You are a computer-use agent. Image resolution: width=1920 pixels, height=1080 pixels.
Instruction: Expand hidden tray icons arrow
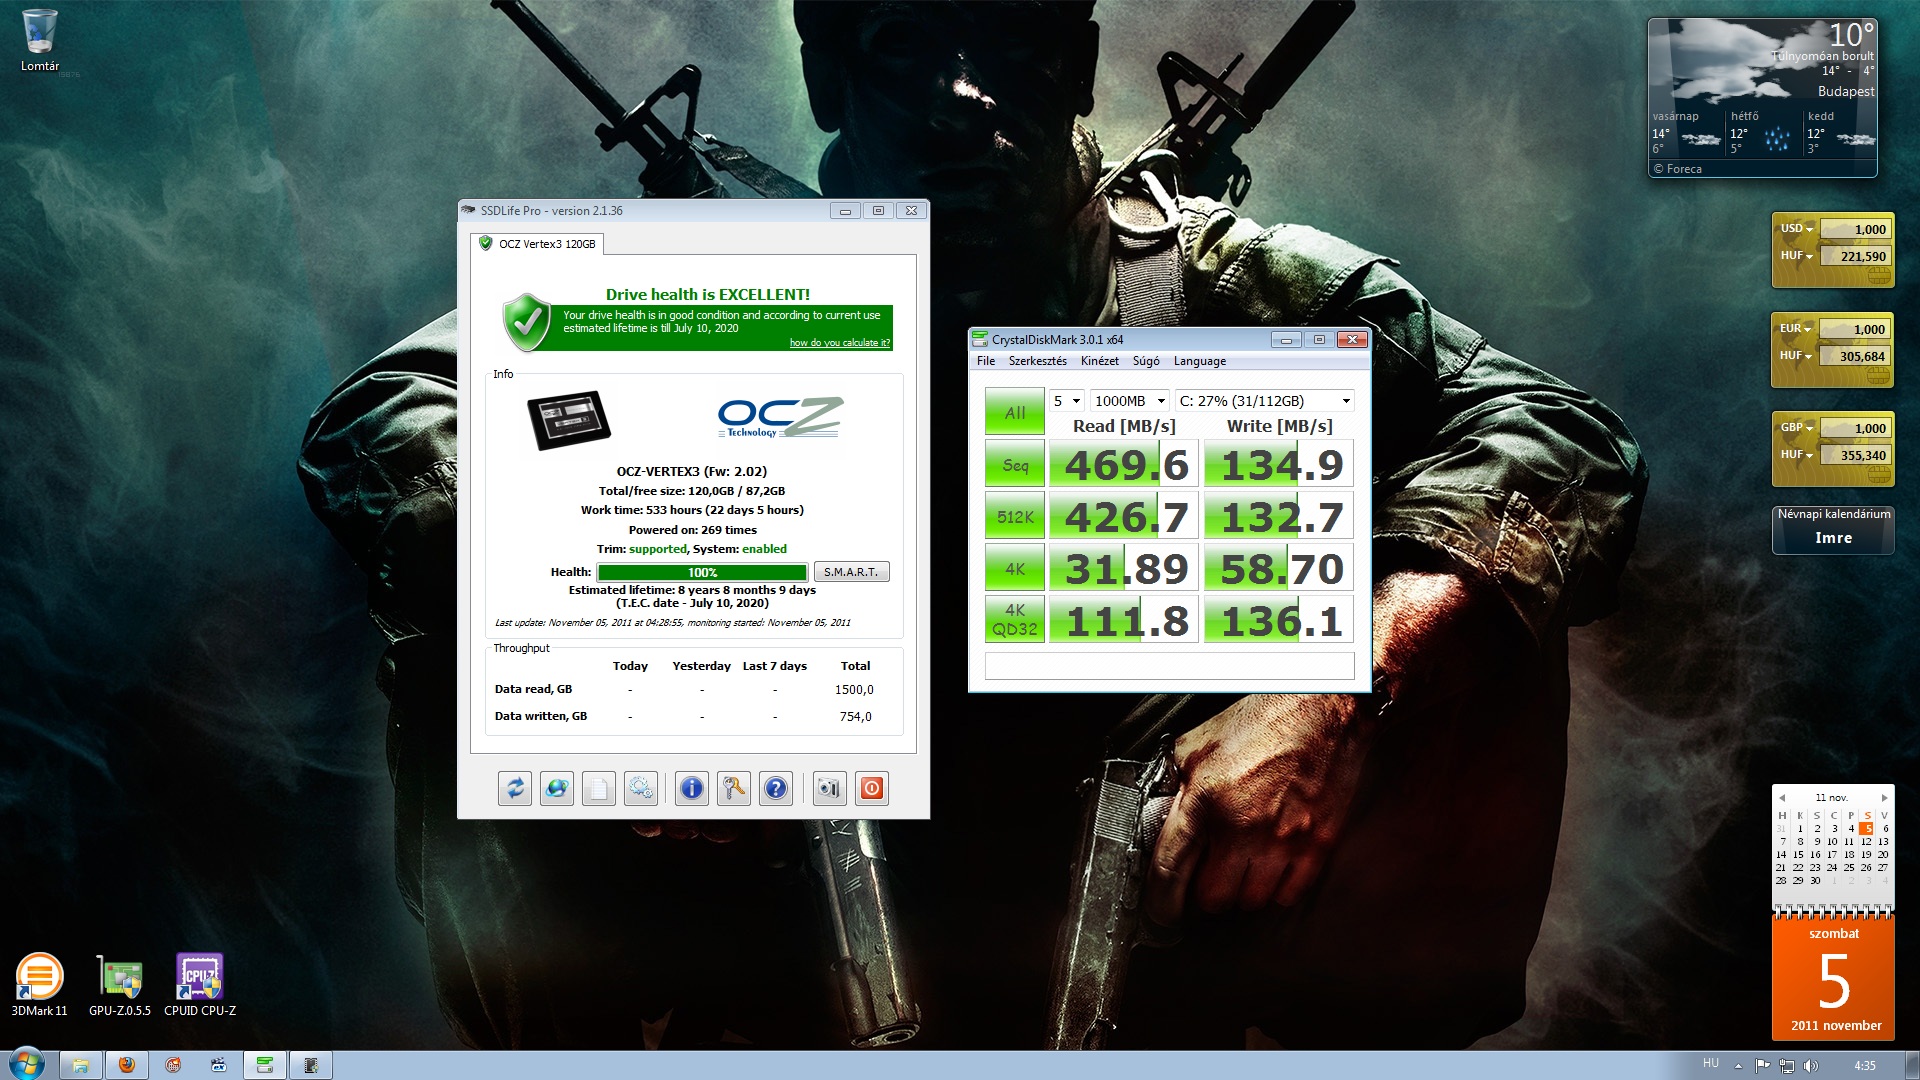click(x=1738, y=1065)
